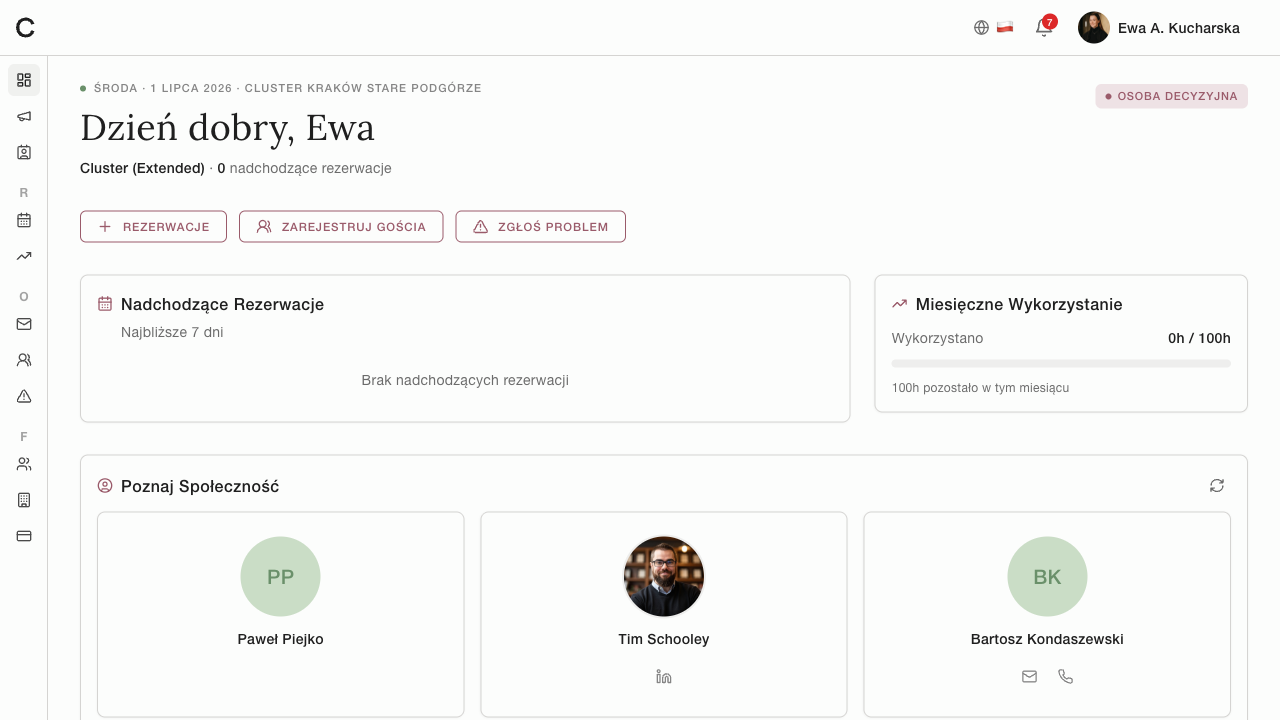Email Bartosz Kondaszewski via envelope icon
Viewport: 1280px width, 720px height.
tap(1030, 677)
